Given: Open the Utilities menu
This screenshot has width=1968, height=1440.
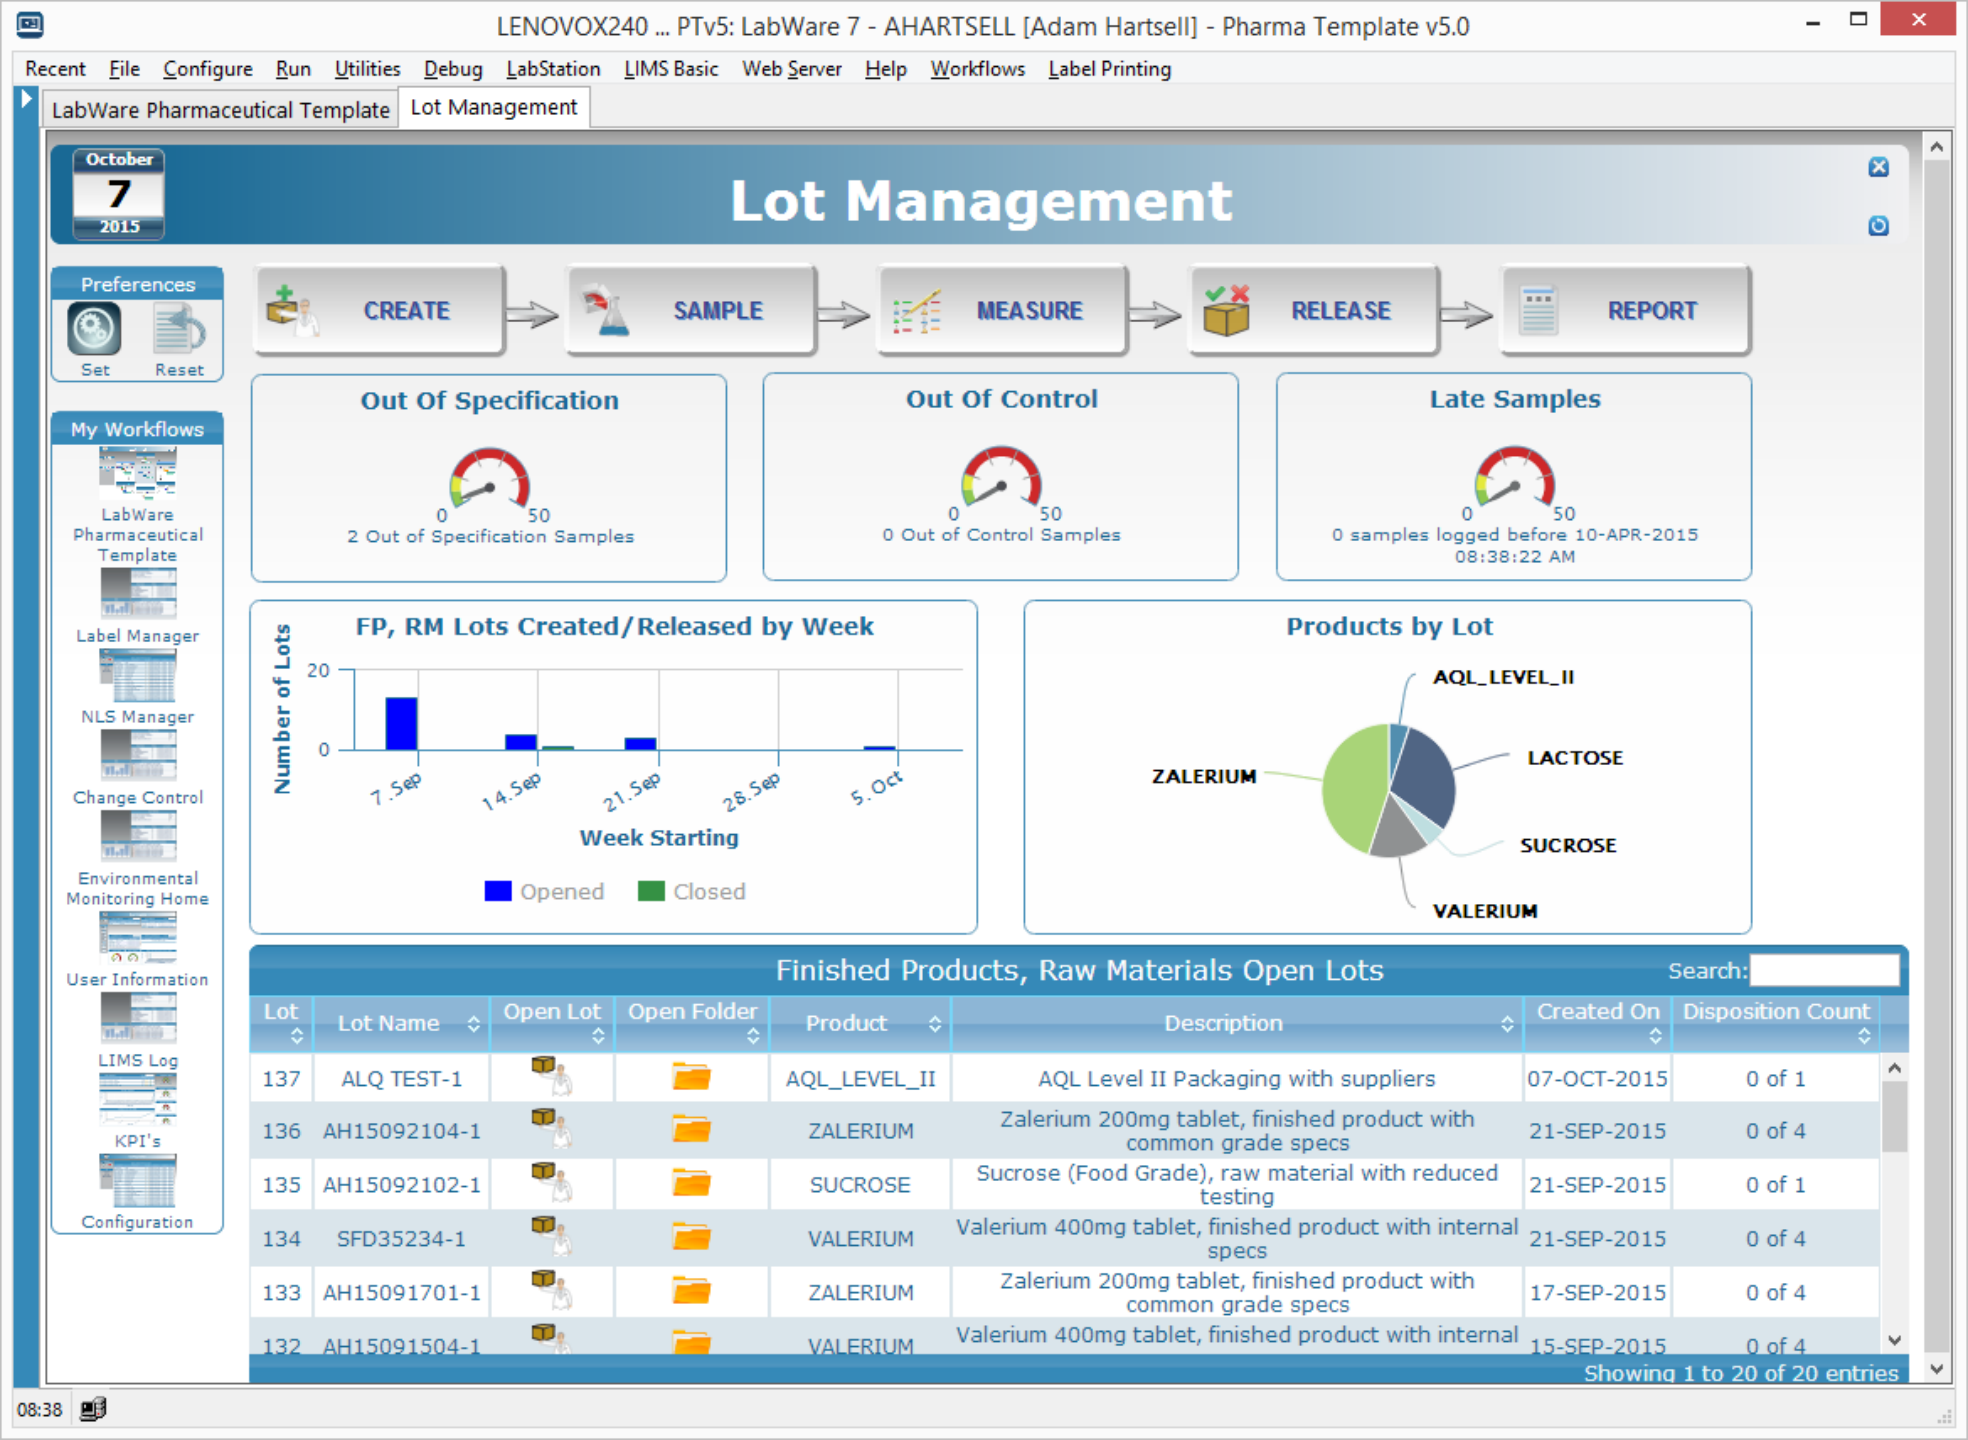Looking at the screenshot, I should (367, 69).
